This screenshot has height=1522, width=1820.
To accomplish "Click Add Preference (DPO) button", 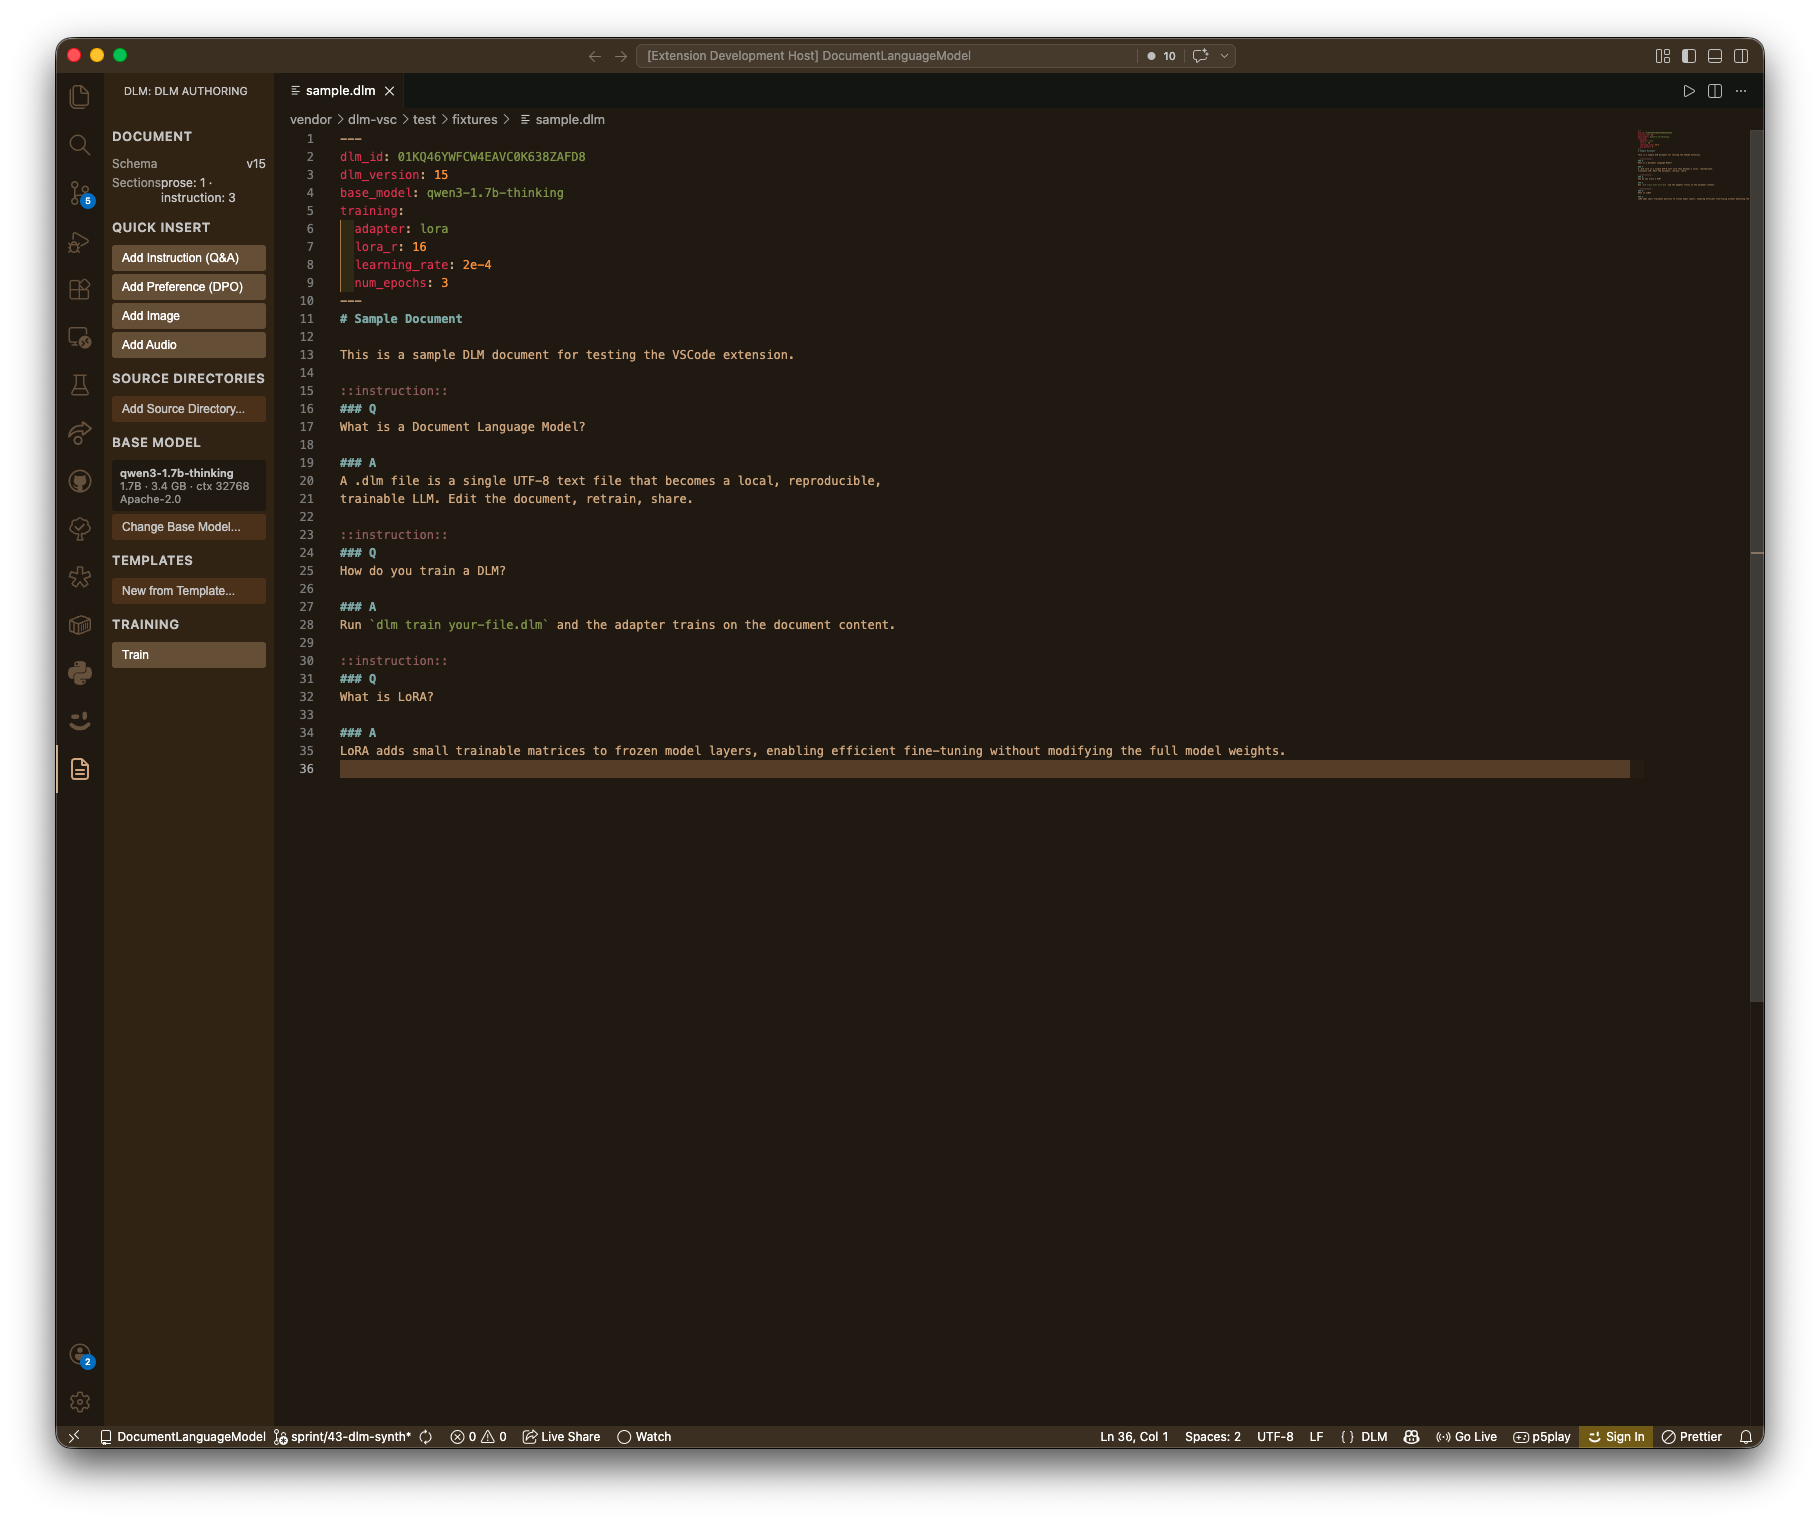I will pos(189,287).
